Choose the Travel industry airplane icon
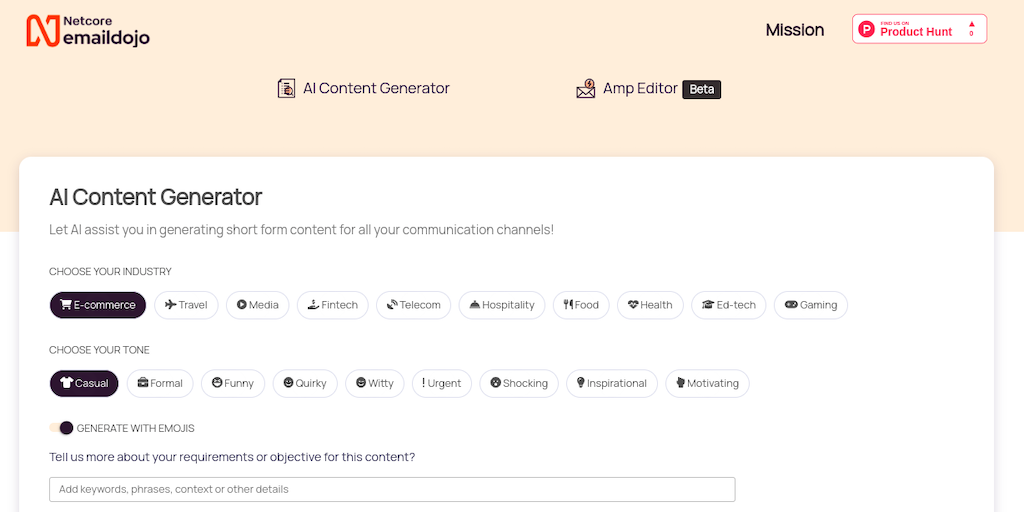Viewport: 1024px width, 512px height. tap(171, 305)
